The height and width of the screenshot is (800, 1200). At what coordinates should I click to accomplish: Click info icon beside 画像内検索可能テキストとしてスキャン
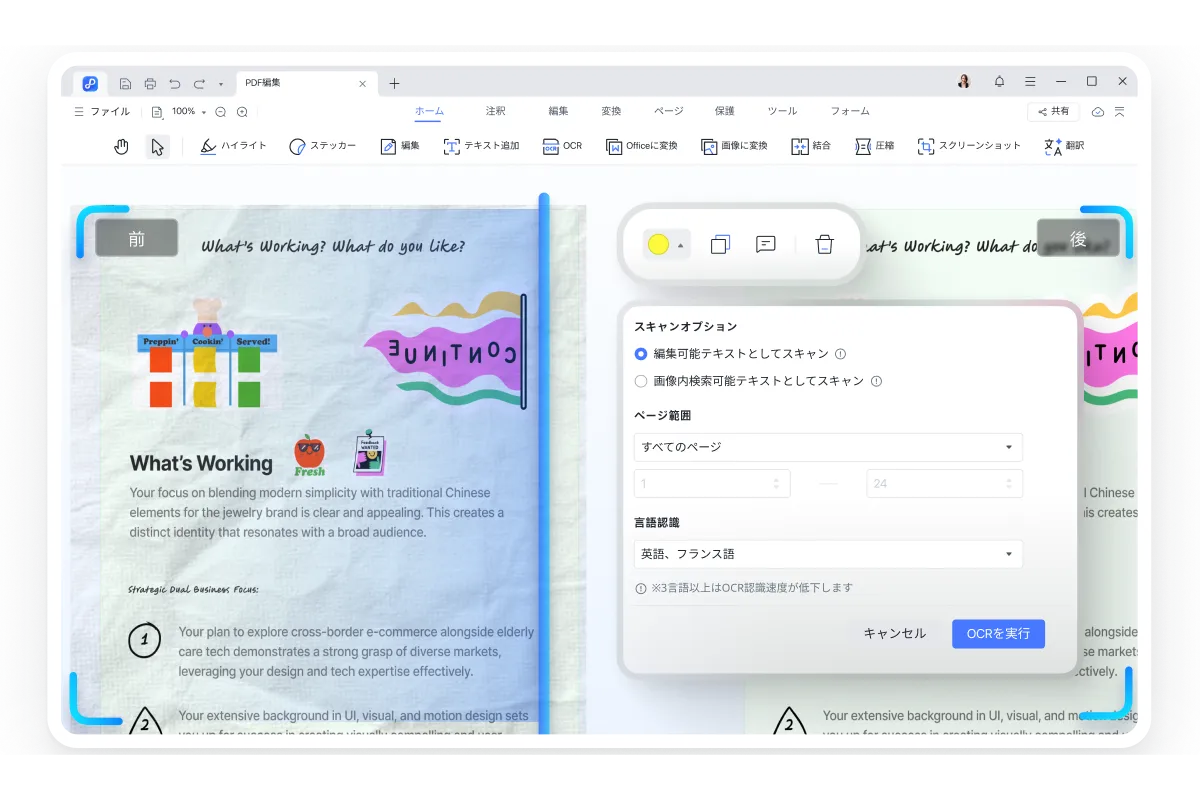pyautogui.click(x=876, y=381)
